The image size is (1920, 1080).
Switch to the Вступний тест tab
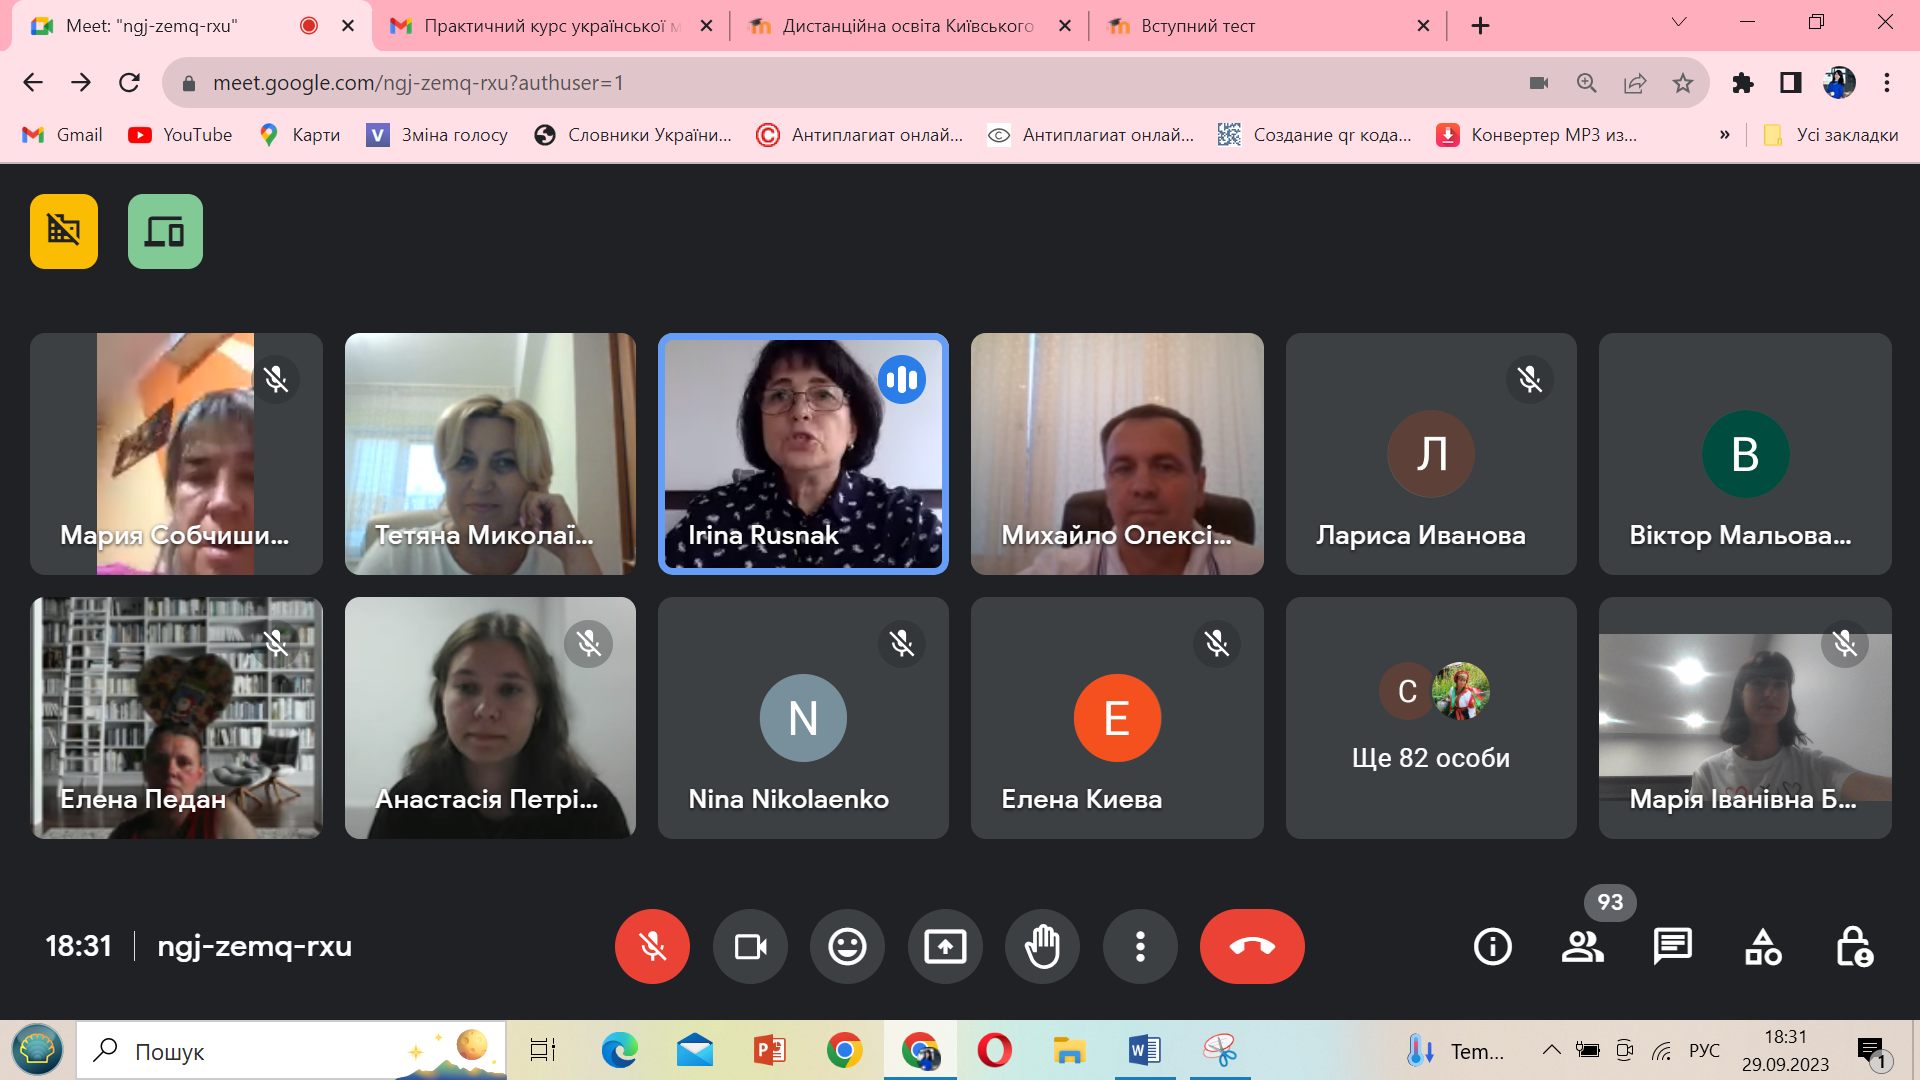(1197, 26)
